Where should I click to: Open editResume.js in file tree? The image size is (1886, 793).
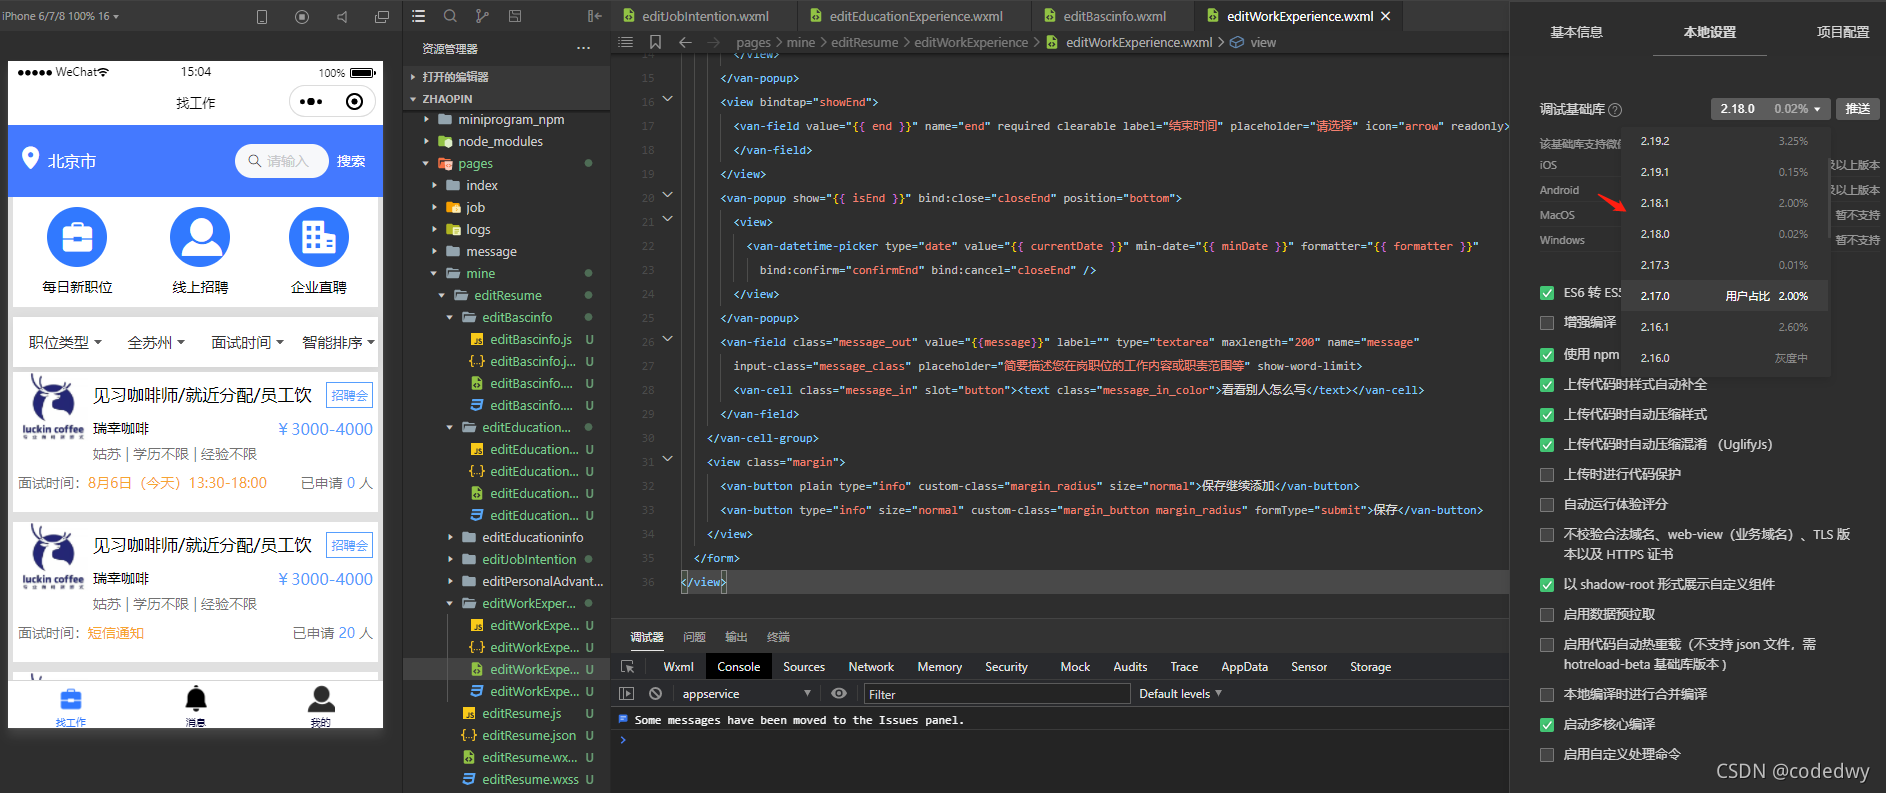[x=521, y=713]
